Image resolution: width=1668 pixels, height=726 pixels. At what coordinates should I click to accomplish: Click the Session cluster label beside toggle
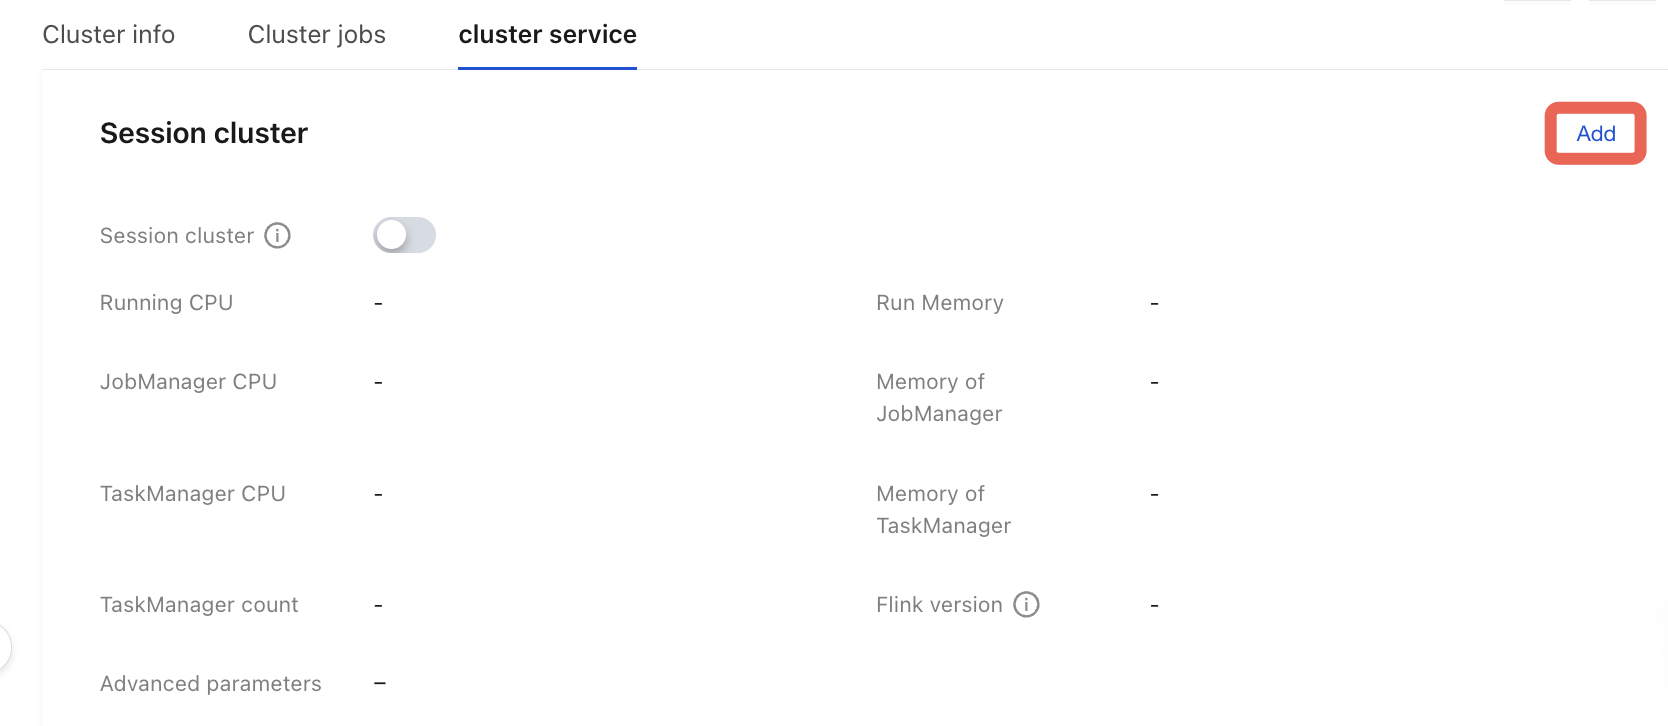click(x=176, y=236)
